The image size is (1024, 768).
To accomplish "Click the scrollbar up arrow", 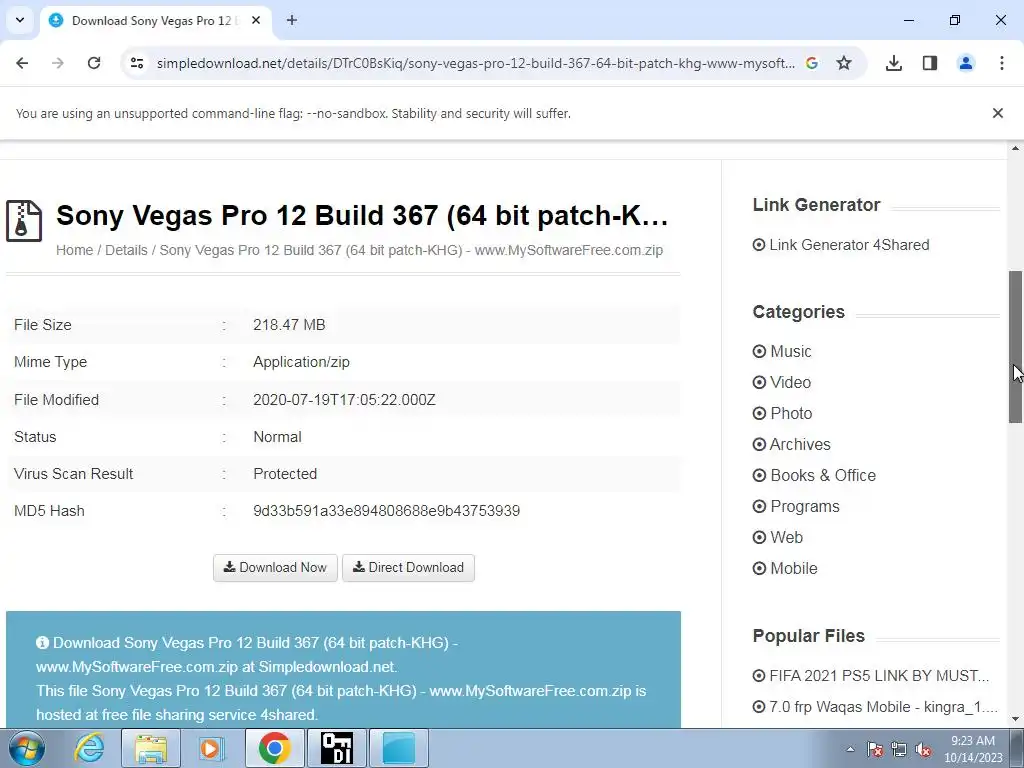I will (1016, 148).
